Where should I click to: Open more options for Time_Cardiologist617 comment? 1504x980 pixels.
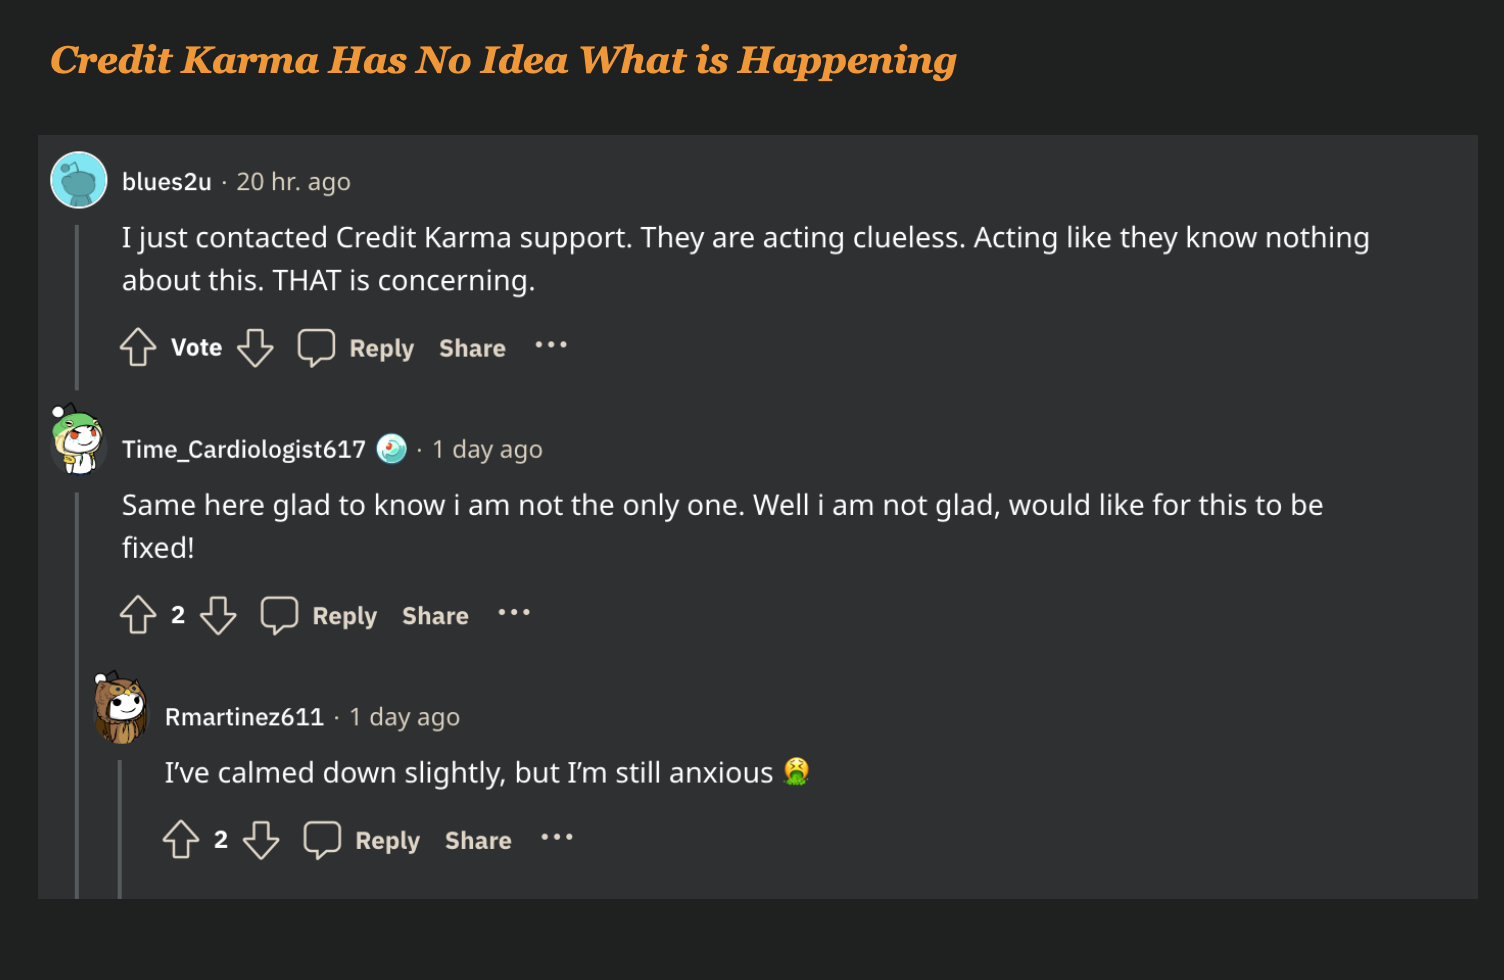[514, 612]
